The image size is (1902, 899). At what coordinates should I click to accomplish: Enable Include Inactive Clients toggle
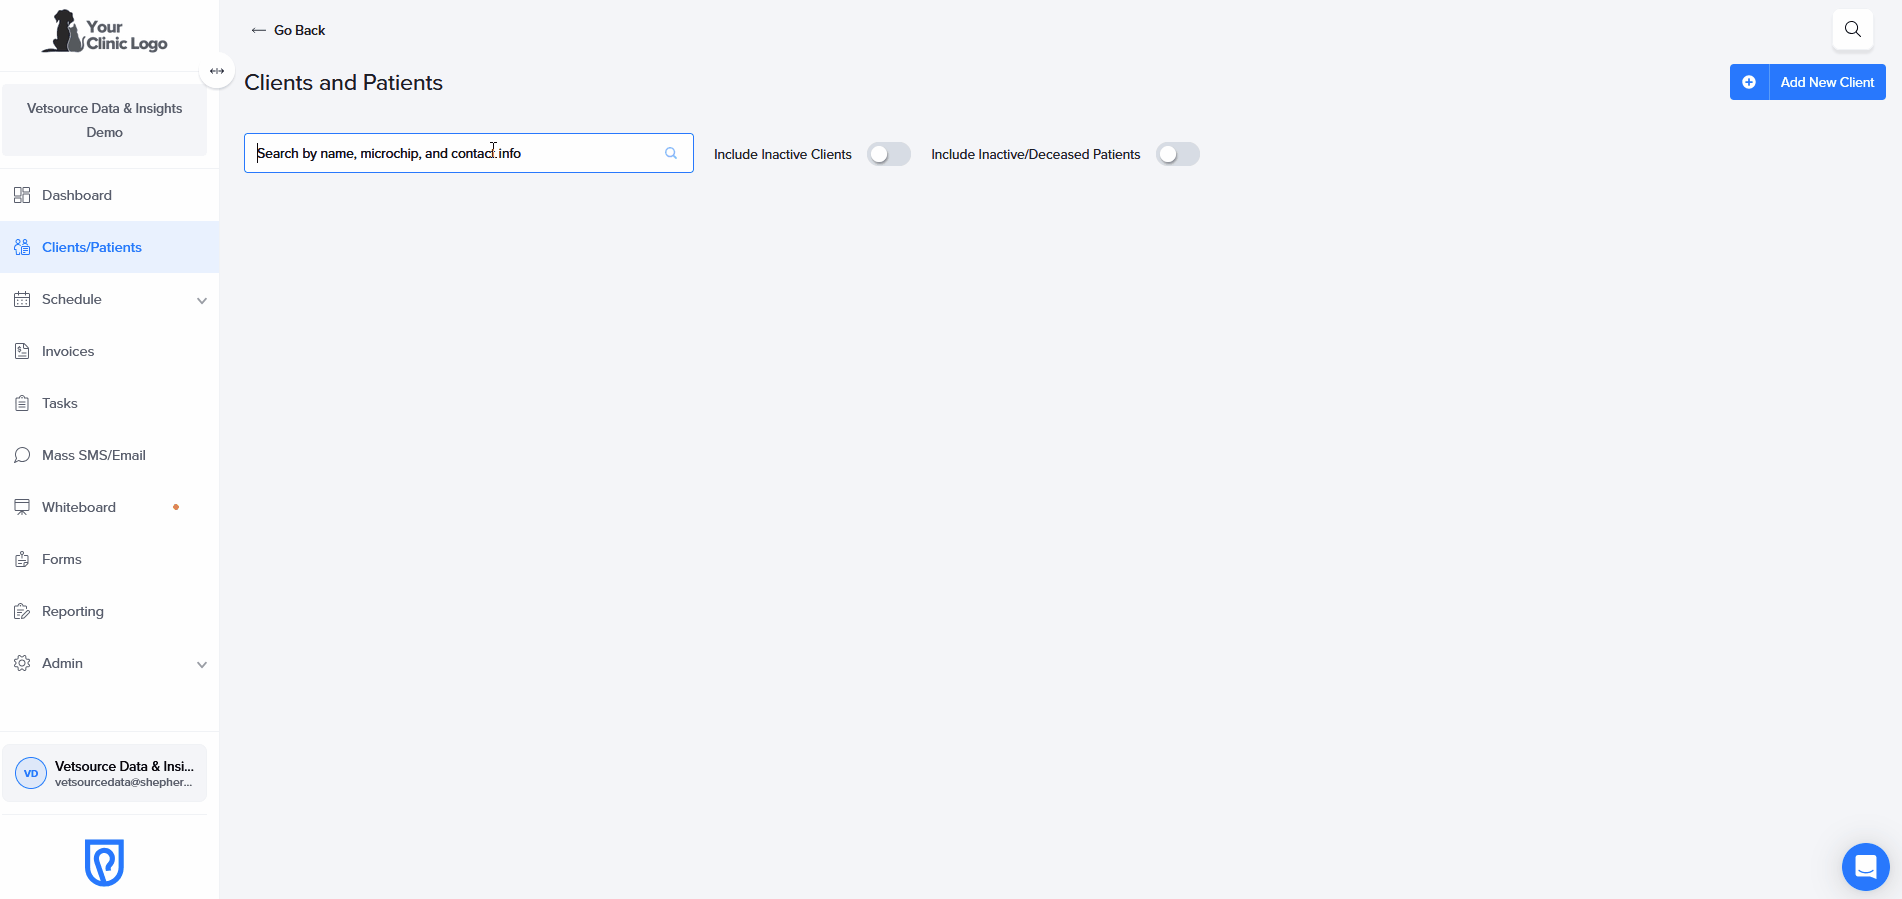[888, 154]
